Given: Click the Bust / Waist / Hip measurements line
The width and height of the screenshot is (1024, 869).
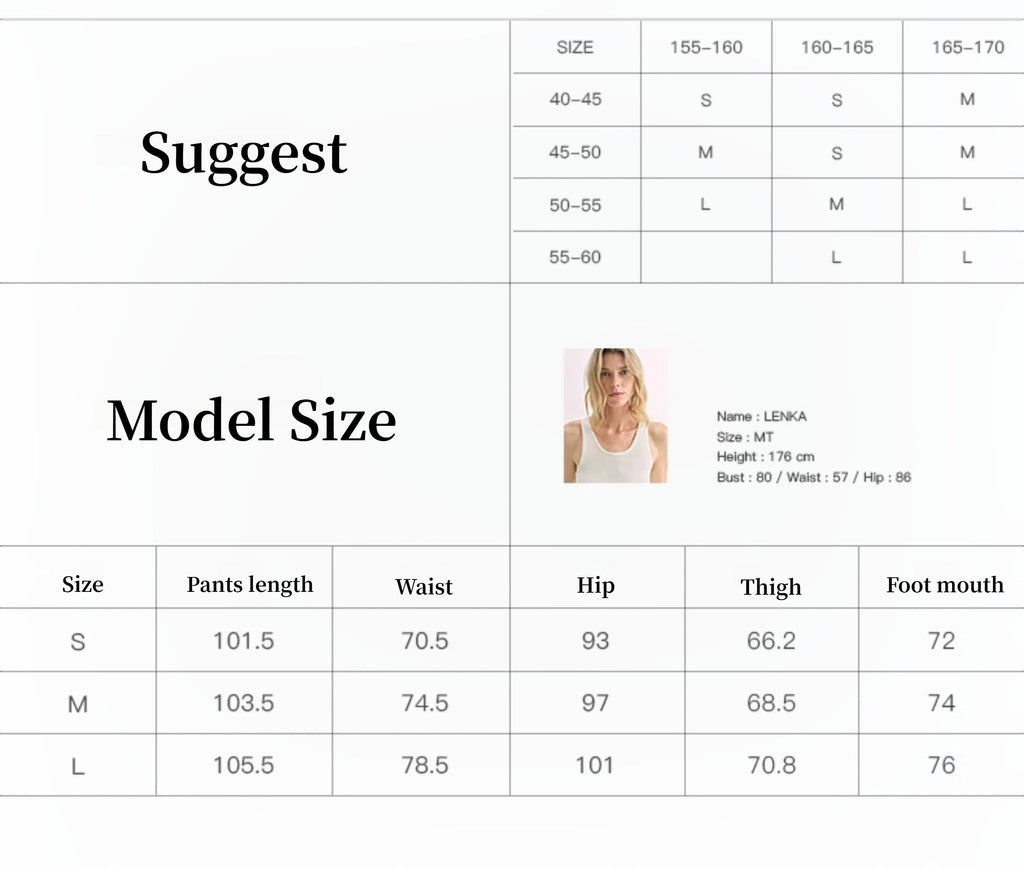Looking at the screenshot, I should click(x=813, y=478).
